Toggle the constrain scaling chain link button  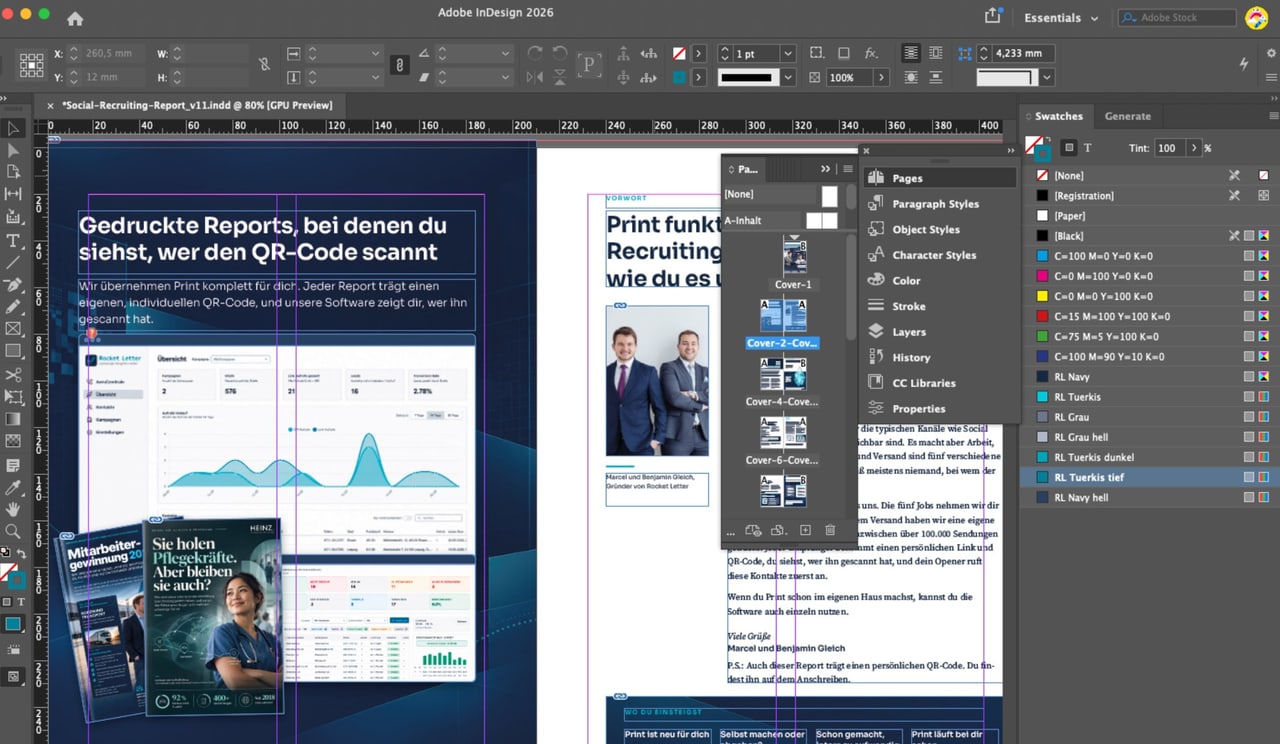tap(399, 65)
